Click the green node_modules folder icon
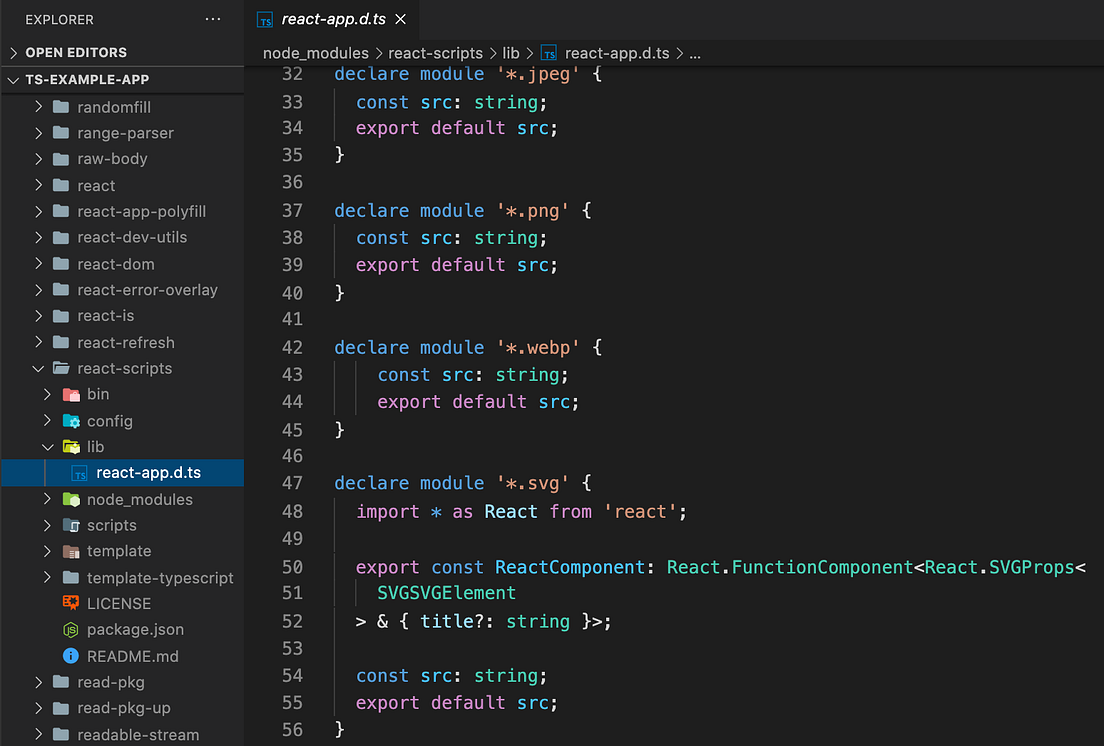The image size is (1104, 746). click(x=71, y=499)
